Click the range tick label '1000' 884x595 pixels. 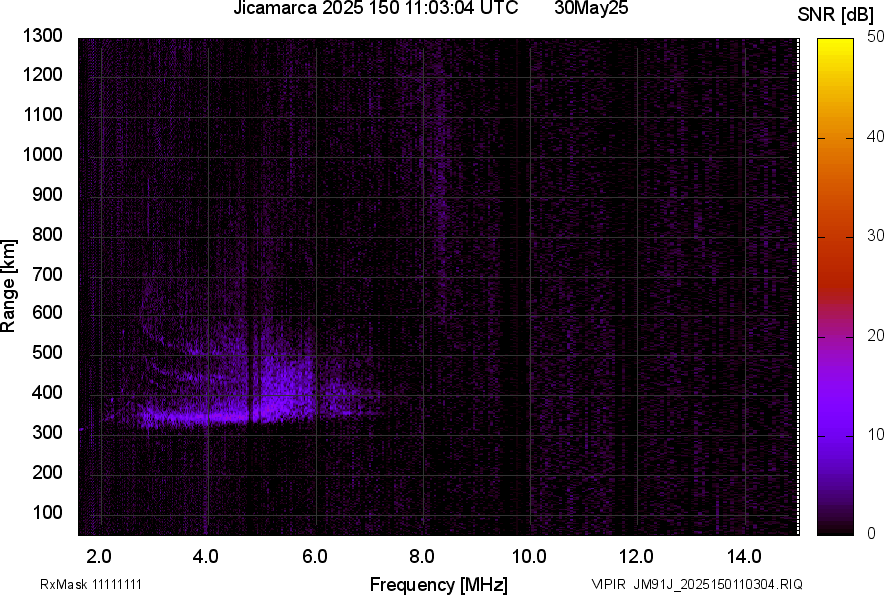(42, 155)
